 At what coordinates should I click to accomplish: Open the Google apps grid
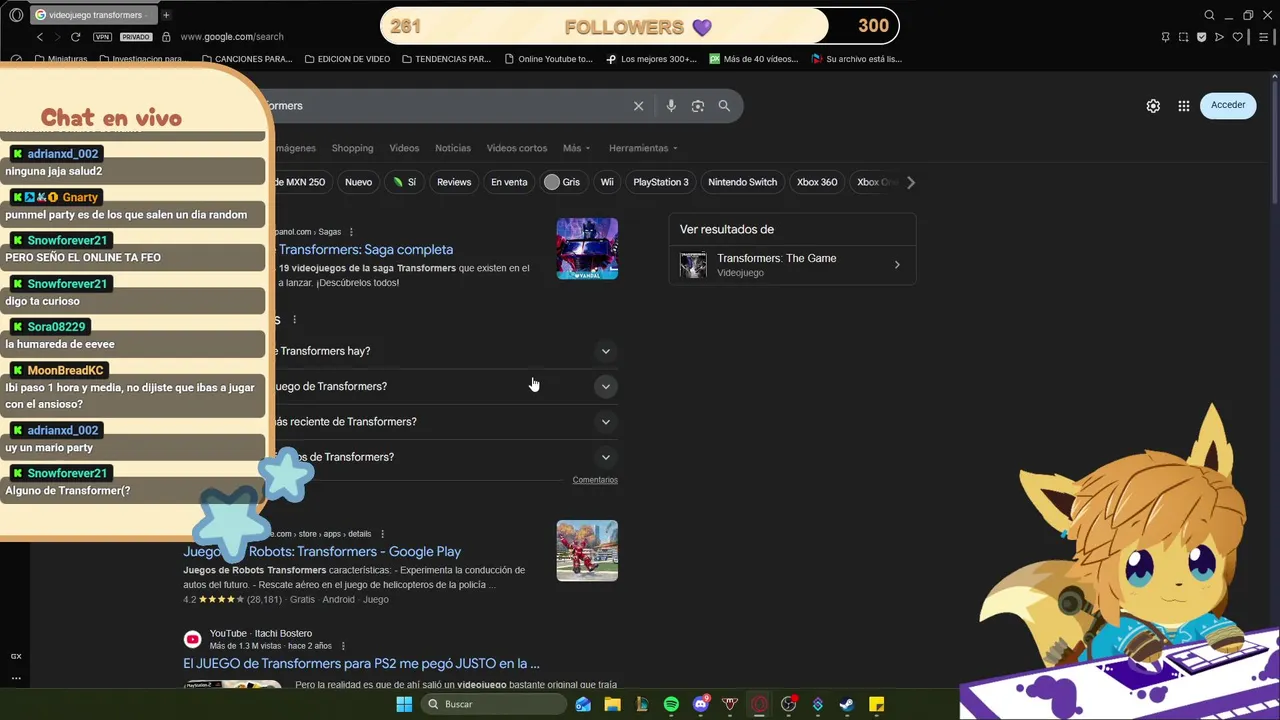[1184, 106]
